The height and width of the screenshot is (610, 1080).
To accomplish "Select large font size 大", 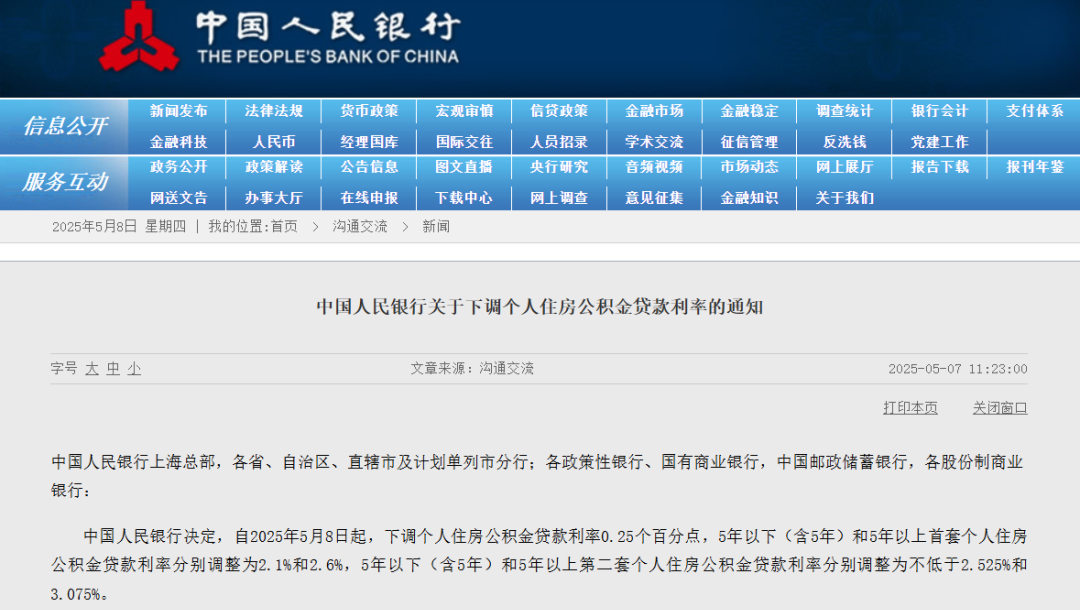I will [92, 369].
